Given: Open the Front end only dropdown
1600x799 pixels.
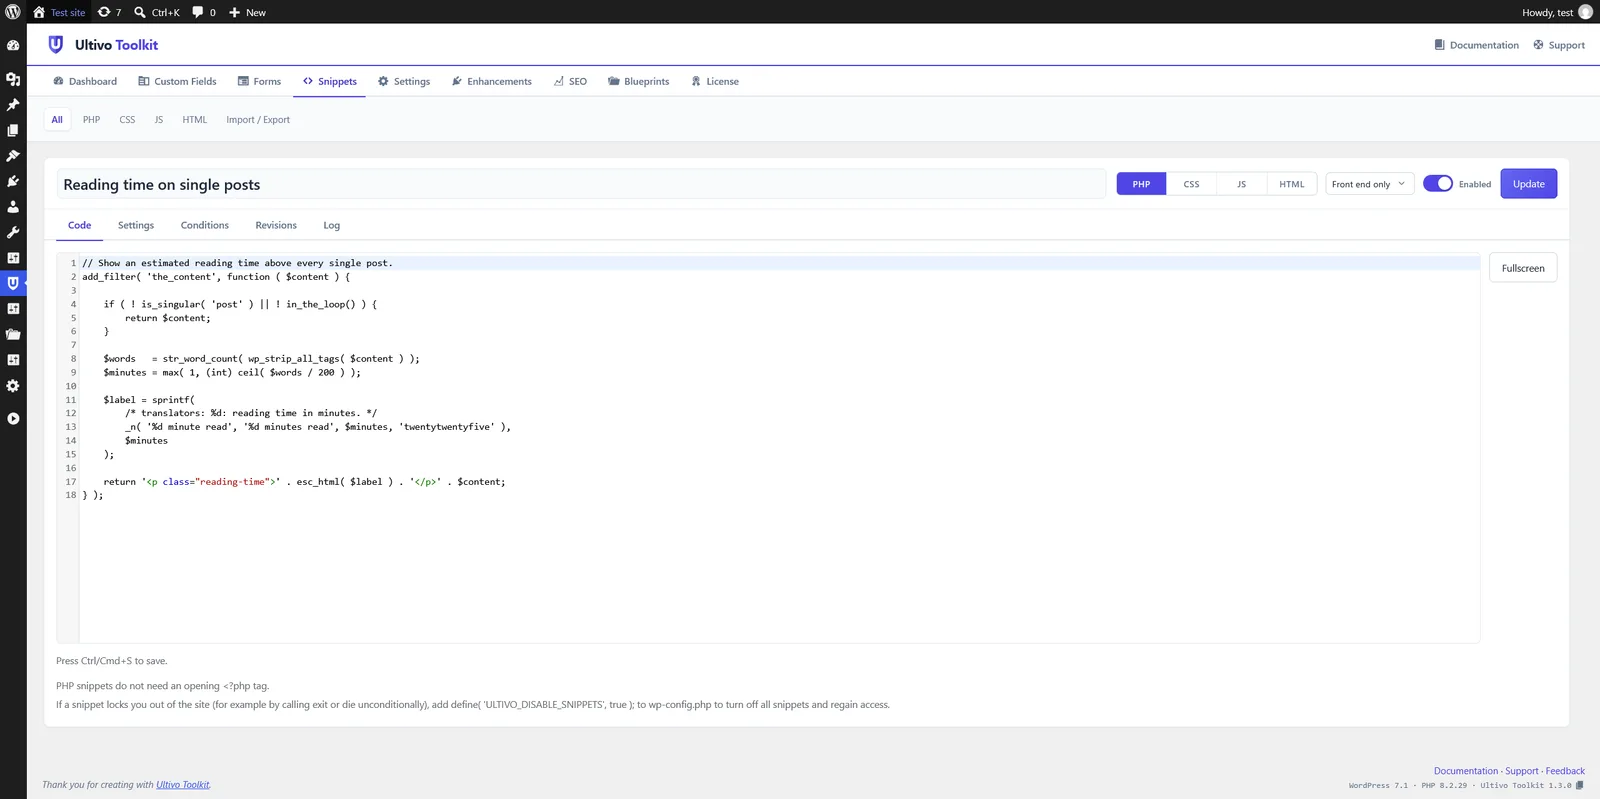Looking at the screenshot, I should pos(1369,184).
